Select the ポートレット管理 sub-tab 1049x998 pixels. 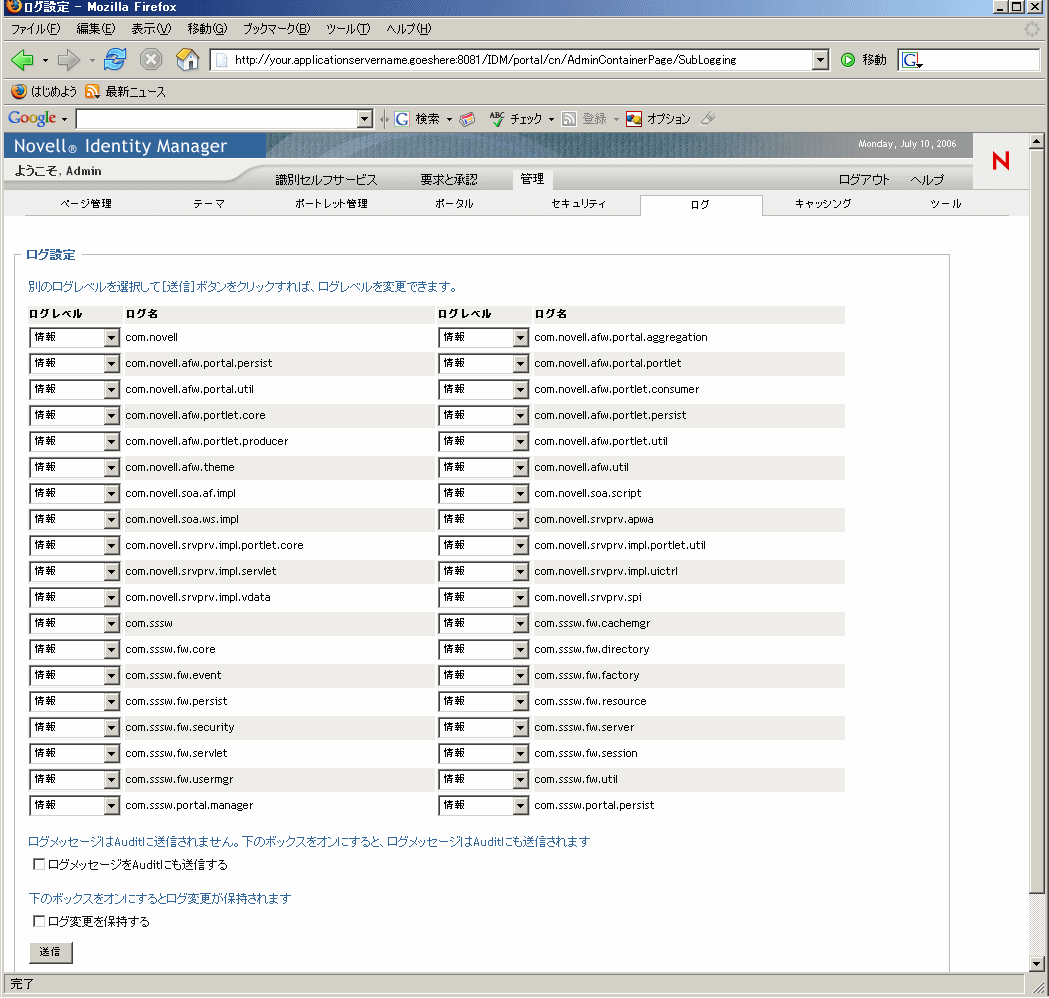point(331,203)
